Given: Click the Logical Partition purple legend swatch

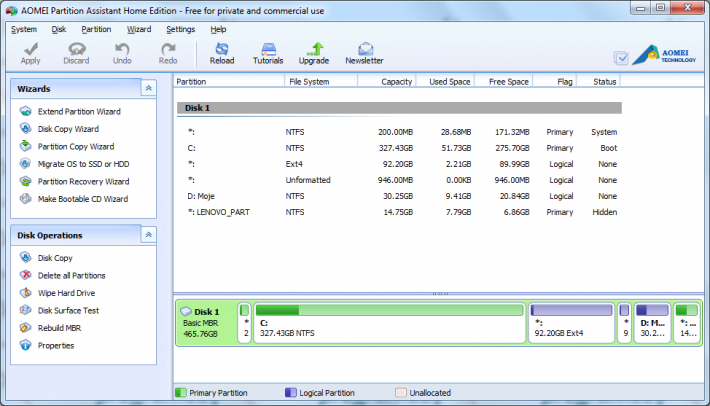Looking at the screenshot, I should coord(291,392).
